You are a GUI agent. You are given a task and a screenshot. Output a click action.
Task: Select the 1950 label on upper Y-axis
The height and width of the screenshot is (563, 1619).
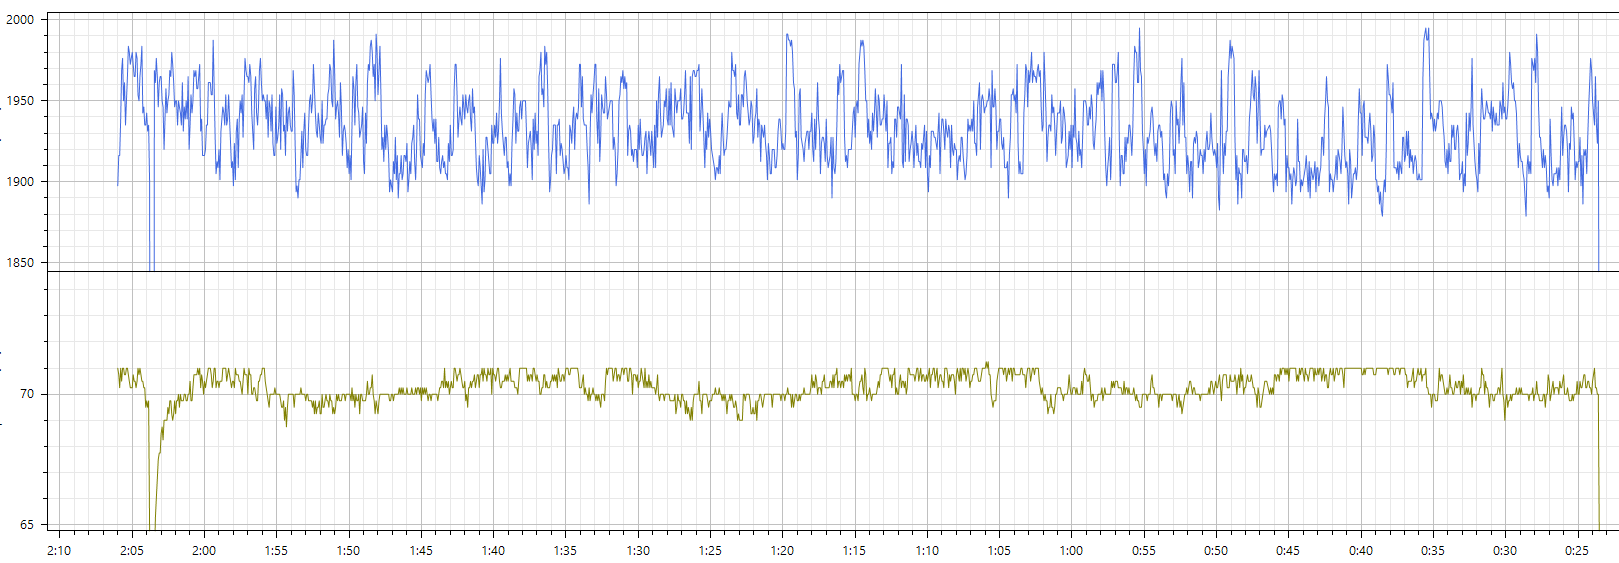coord(20,101)
